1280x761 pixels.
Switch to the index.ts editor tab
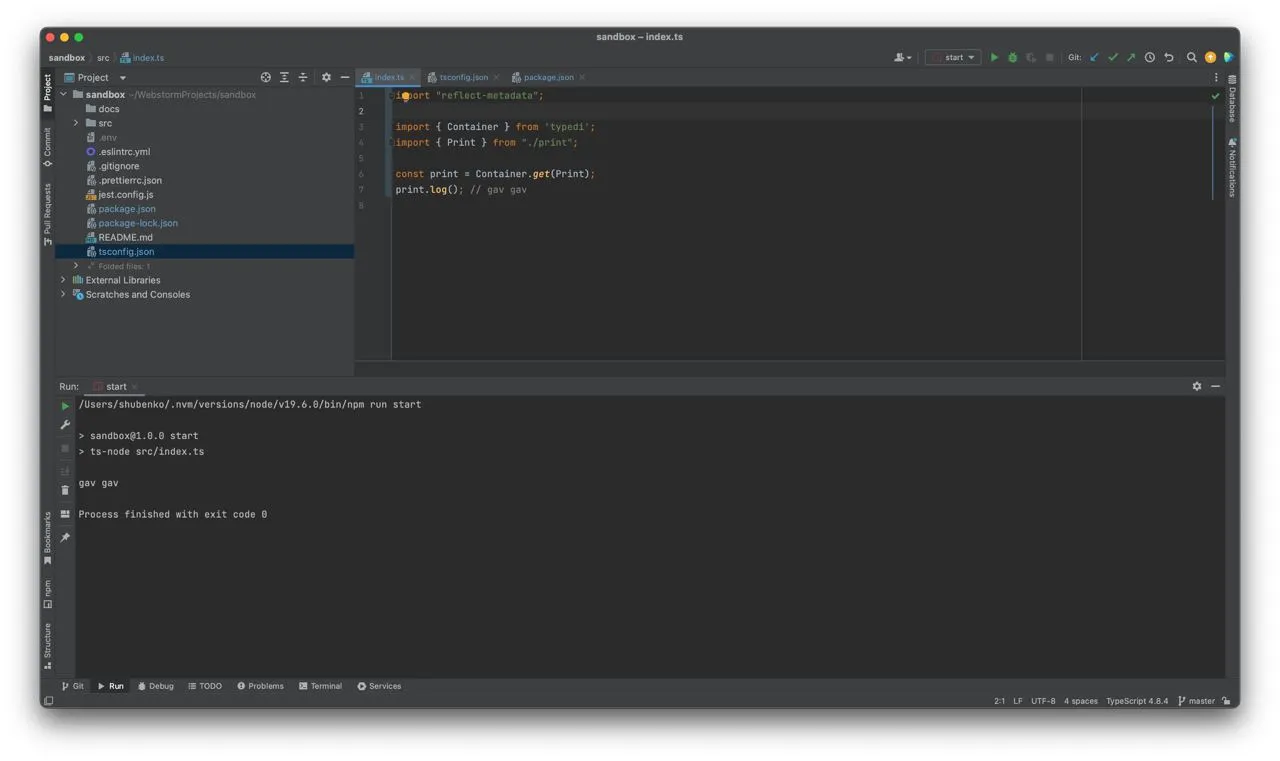point(388,77)
